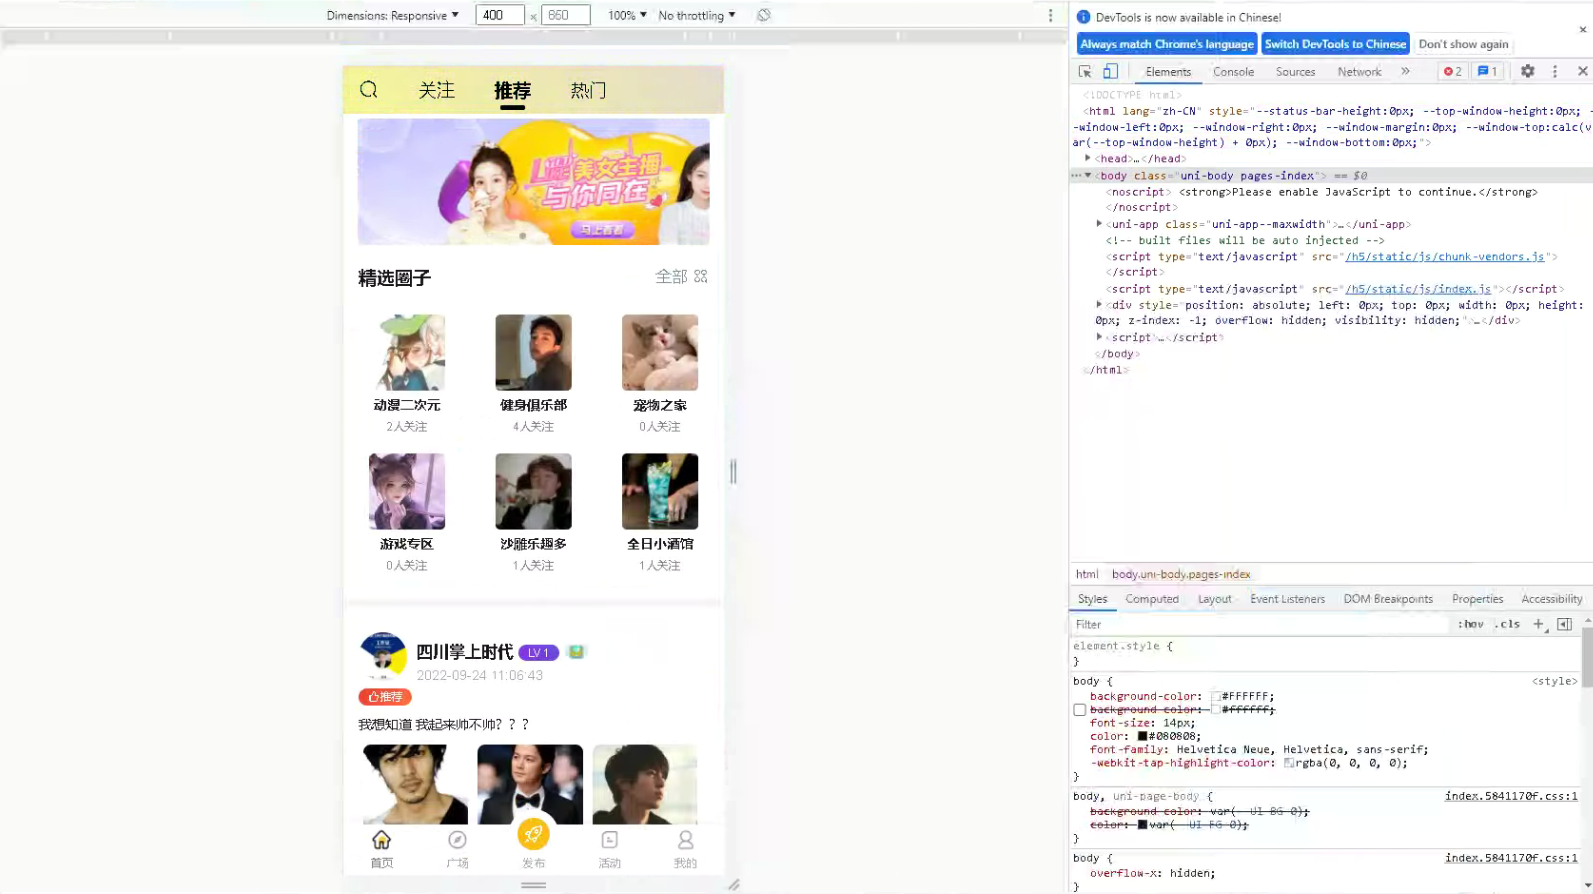This screenshot has height=894, width=1593.
Task: Switch to the Console tab
Action: point(1233,71)
